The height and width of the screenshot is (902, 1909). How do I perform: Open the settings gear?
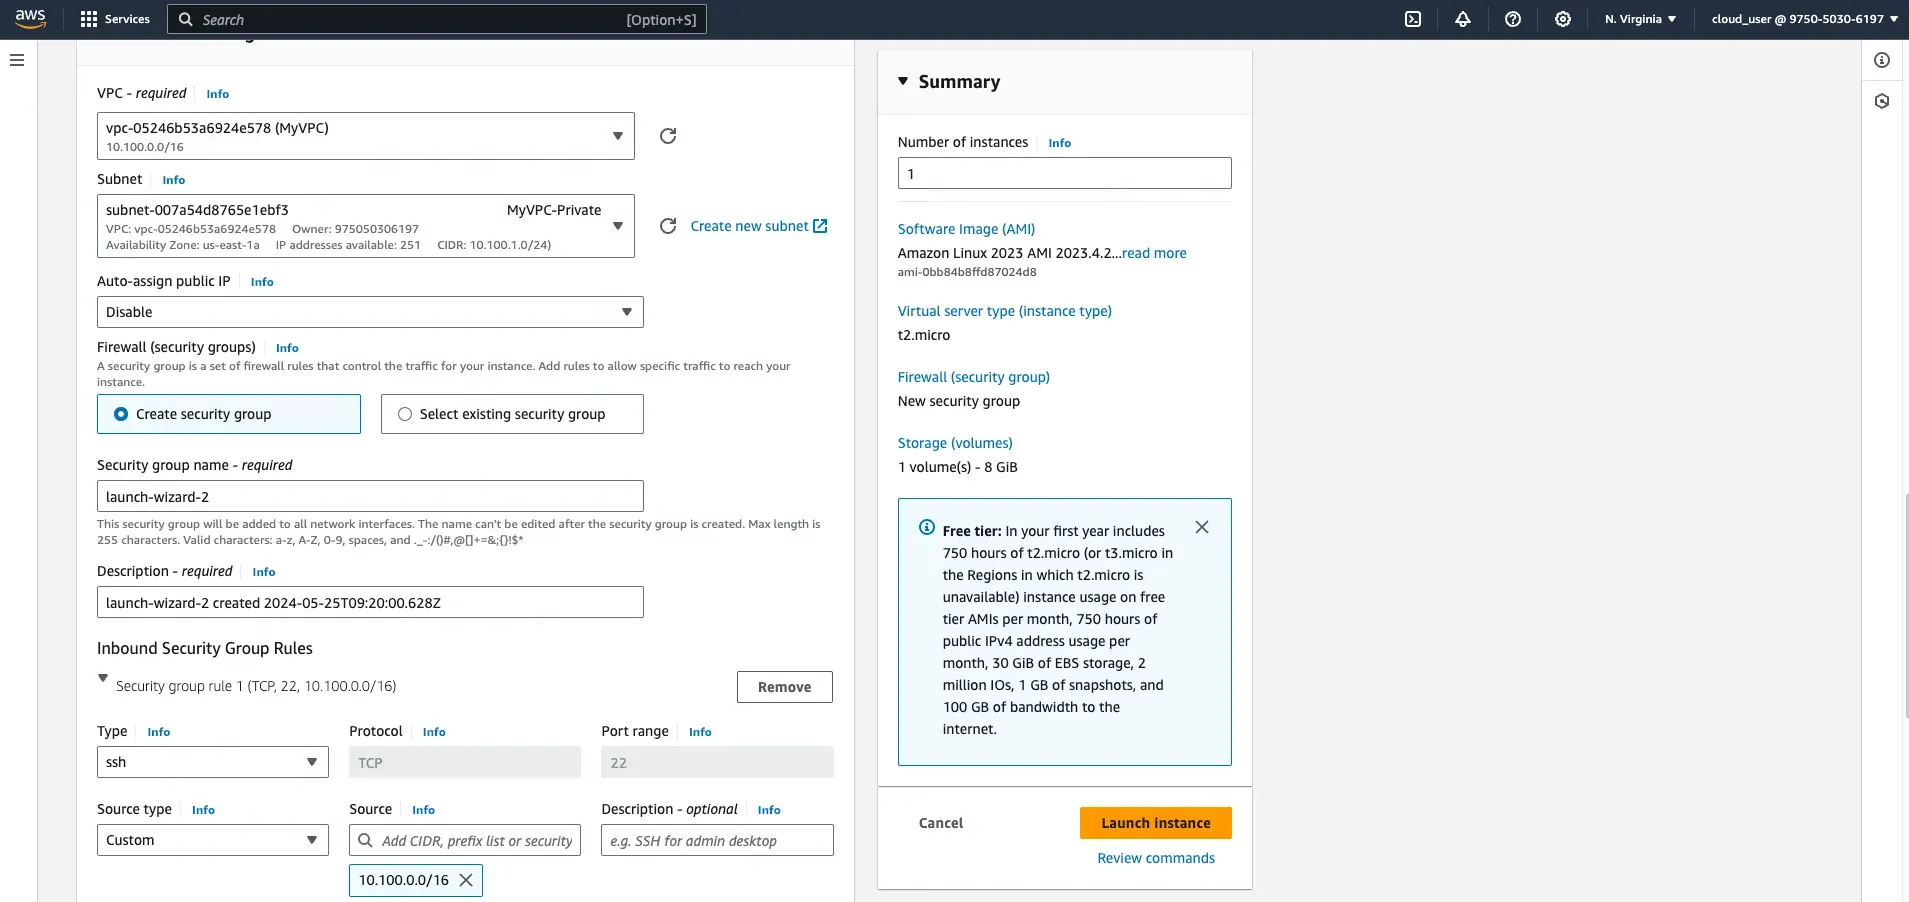[1562, 19]
